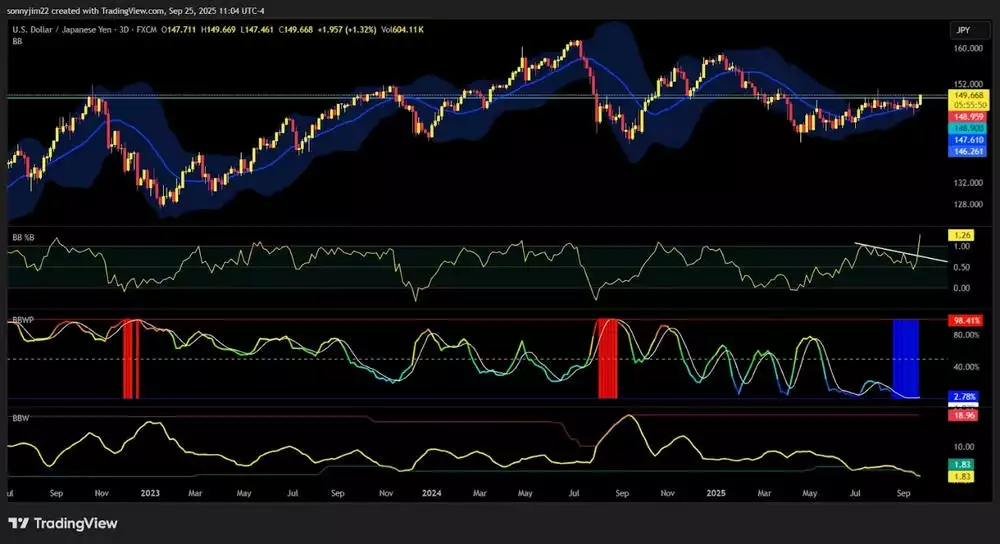Click the 2023 marker on time axis

(149, 493)
